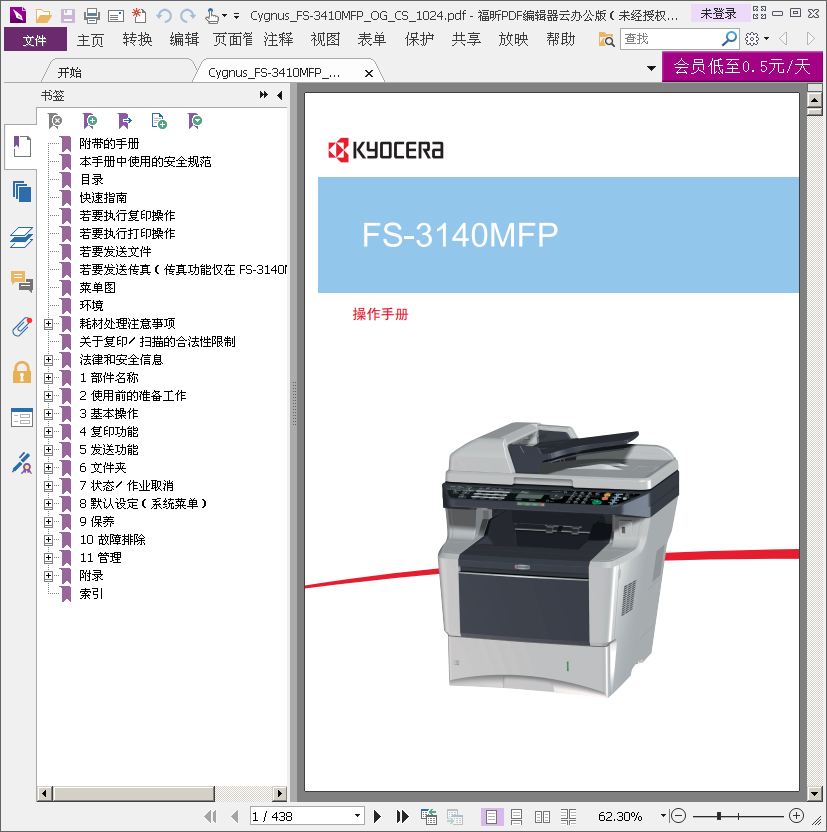Screen dimensions: 827x832
Task: Open the Form fields sidebar icon
Action: click(22, 418)
